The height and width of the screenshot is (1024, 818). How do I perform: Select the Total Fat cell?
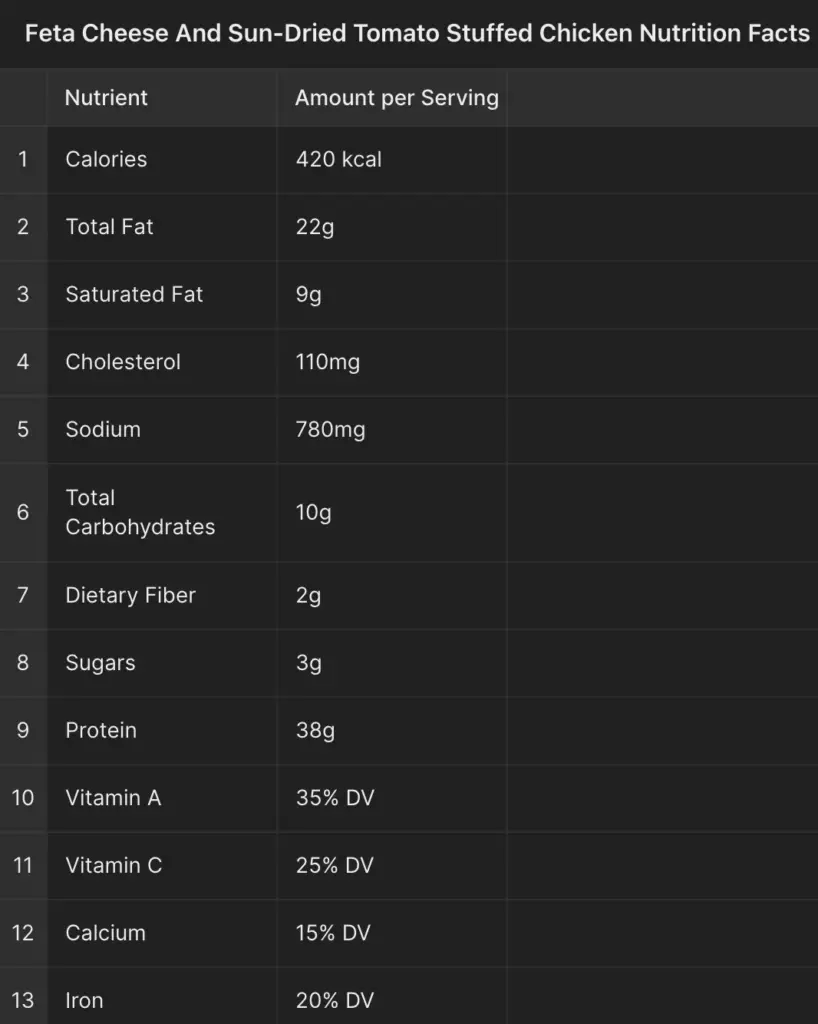162,227
